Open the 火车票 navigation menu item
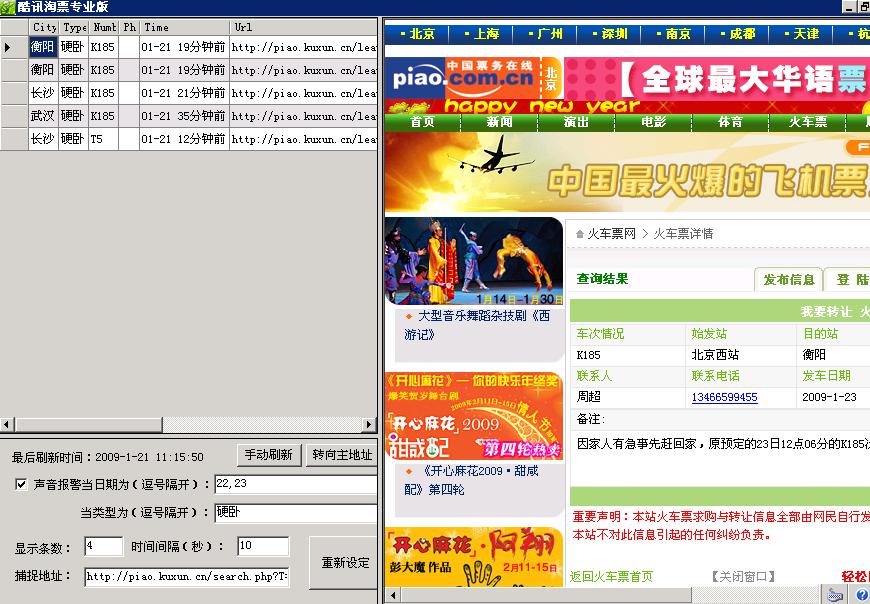The image size is (870, 604). click(x=808, y=122)
